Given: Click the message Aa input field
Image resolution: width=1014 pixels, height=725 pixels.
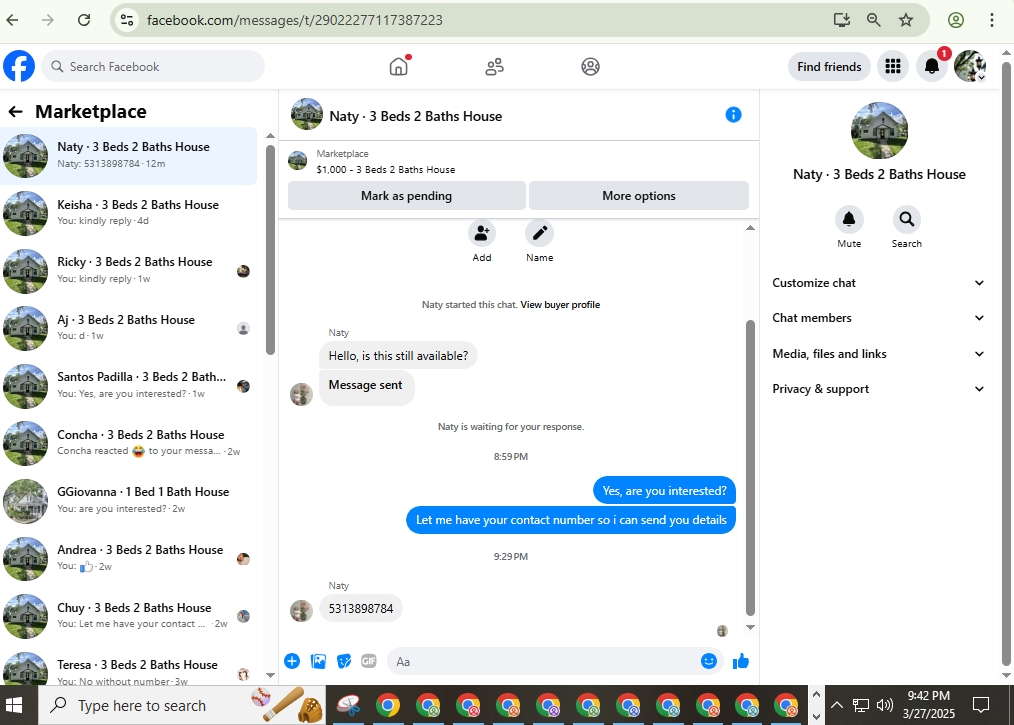Looking at the screenshot, I should click(x=543, y=662).
